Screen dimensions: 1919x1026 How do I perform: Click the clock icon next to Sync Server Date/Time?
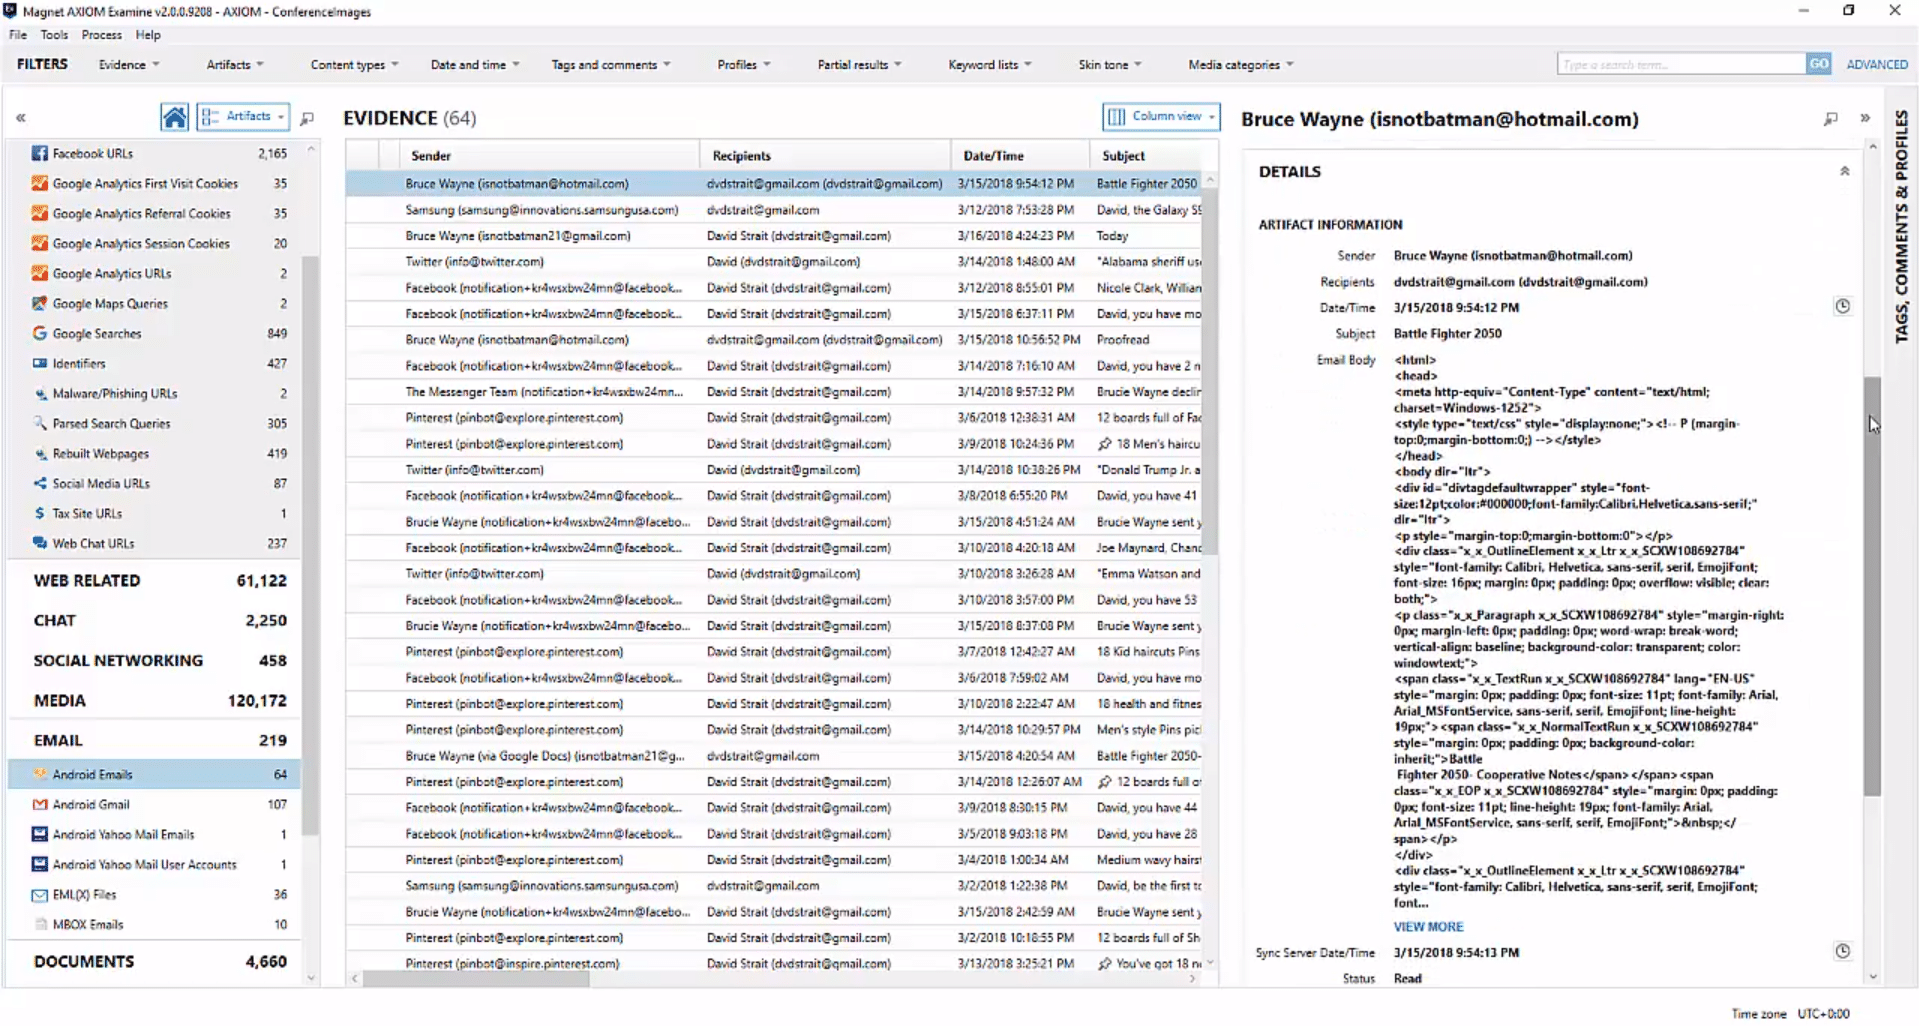1842,951
